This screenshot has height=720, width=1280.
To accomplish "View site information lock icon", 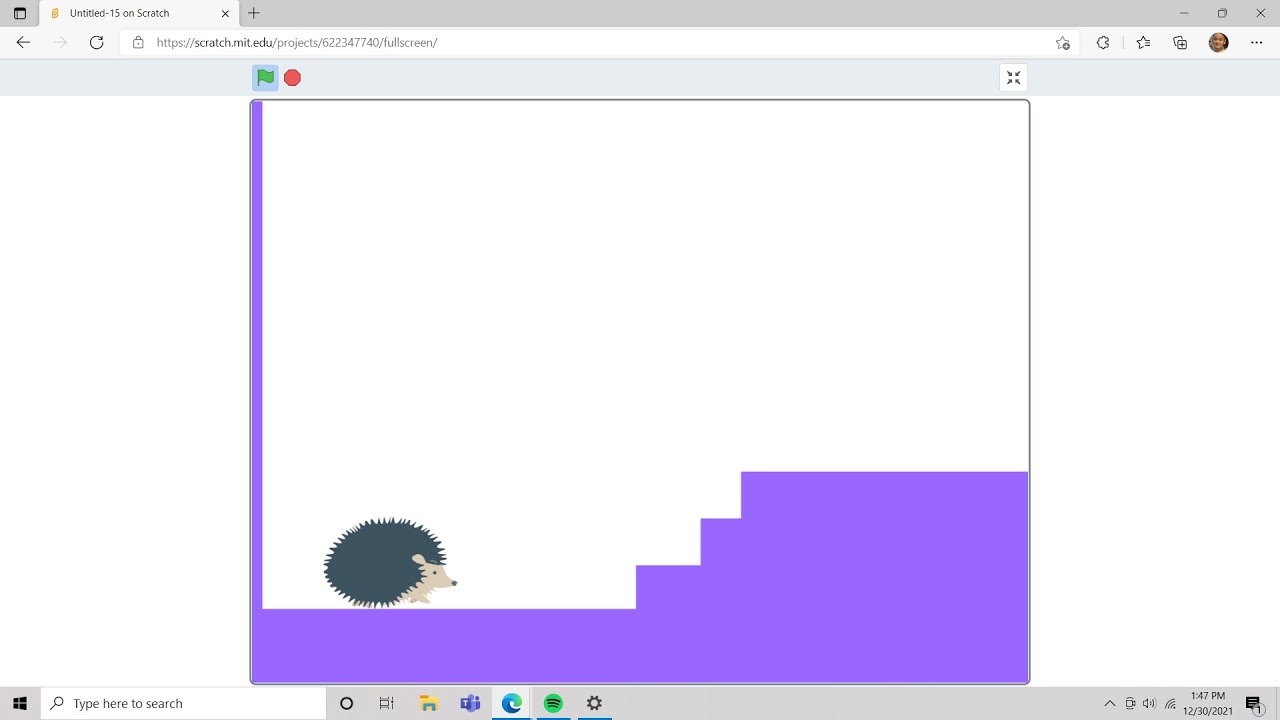I will (x=138, y=43).
